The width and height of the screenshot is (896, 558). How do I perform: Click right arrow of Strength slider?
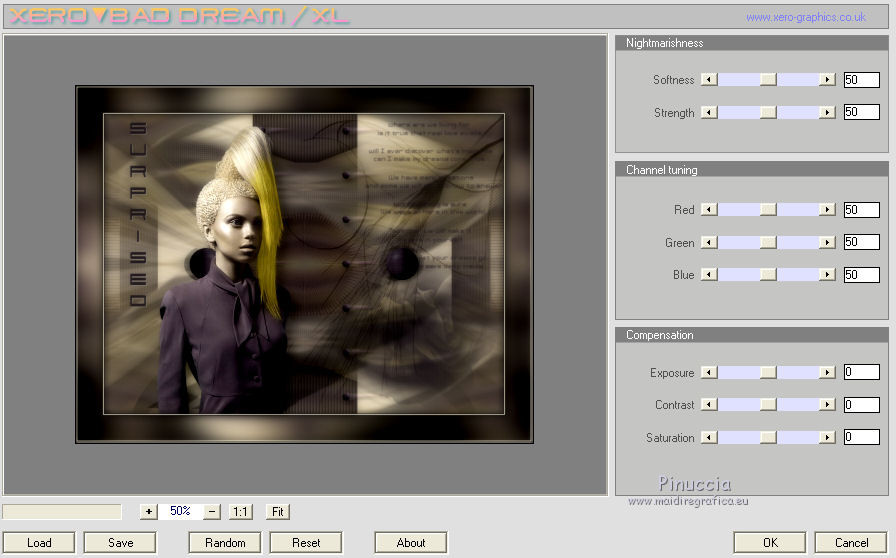[827, 112]
